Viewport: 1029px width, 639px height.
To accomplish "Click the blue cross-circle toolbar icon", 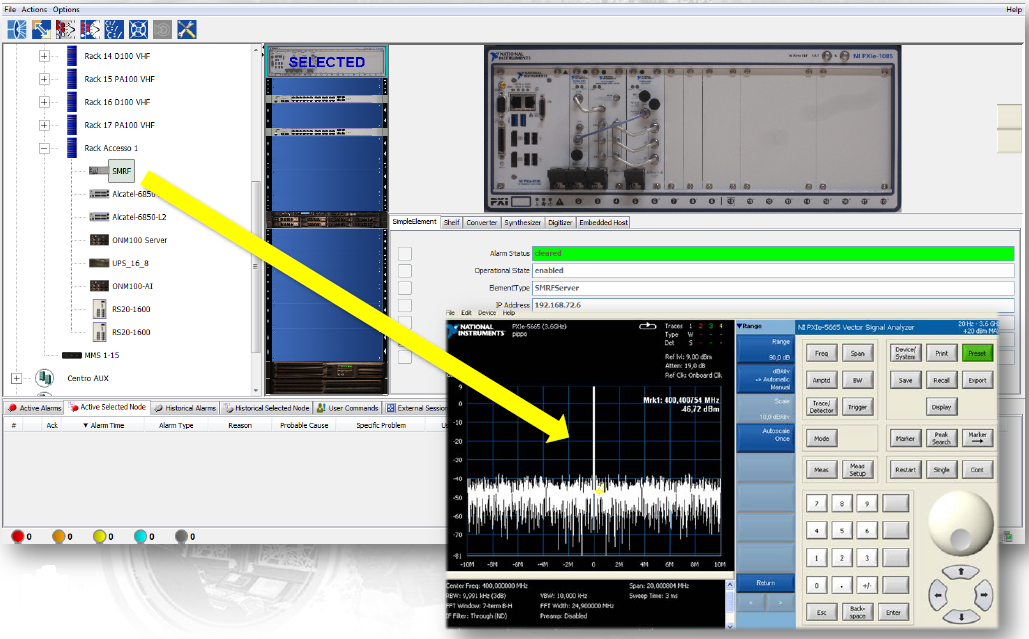I will click(138, 29).
